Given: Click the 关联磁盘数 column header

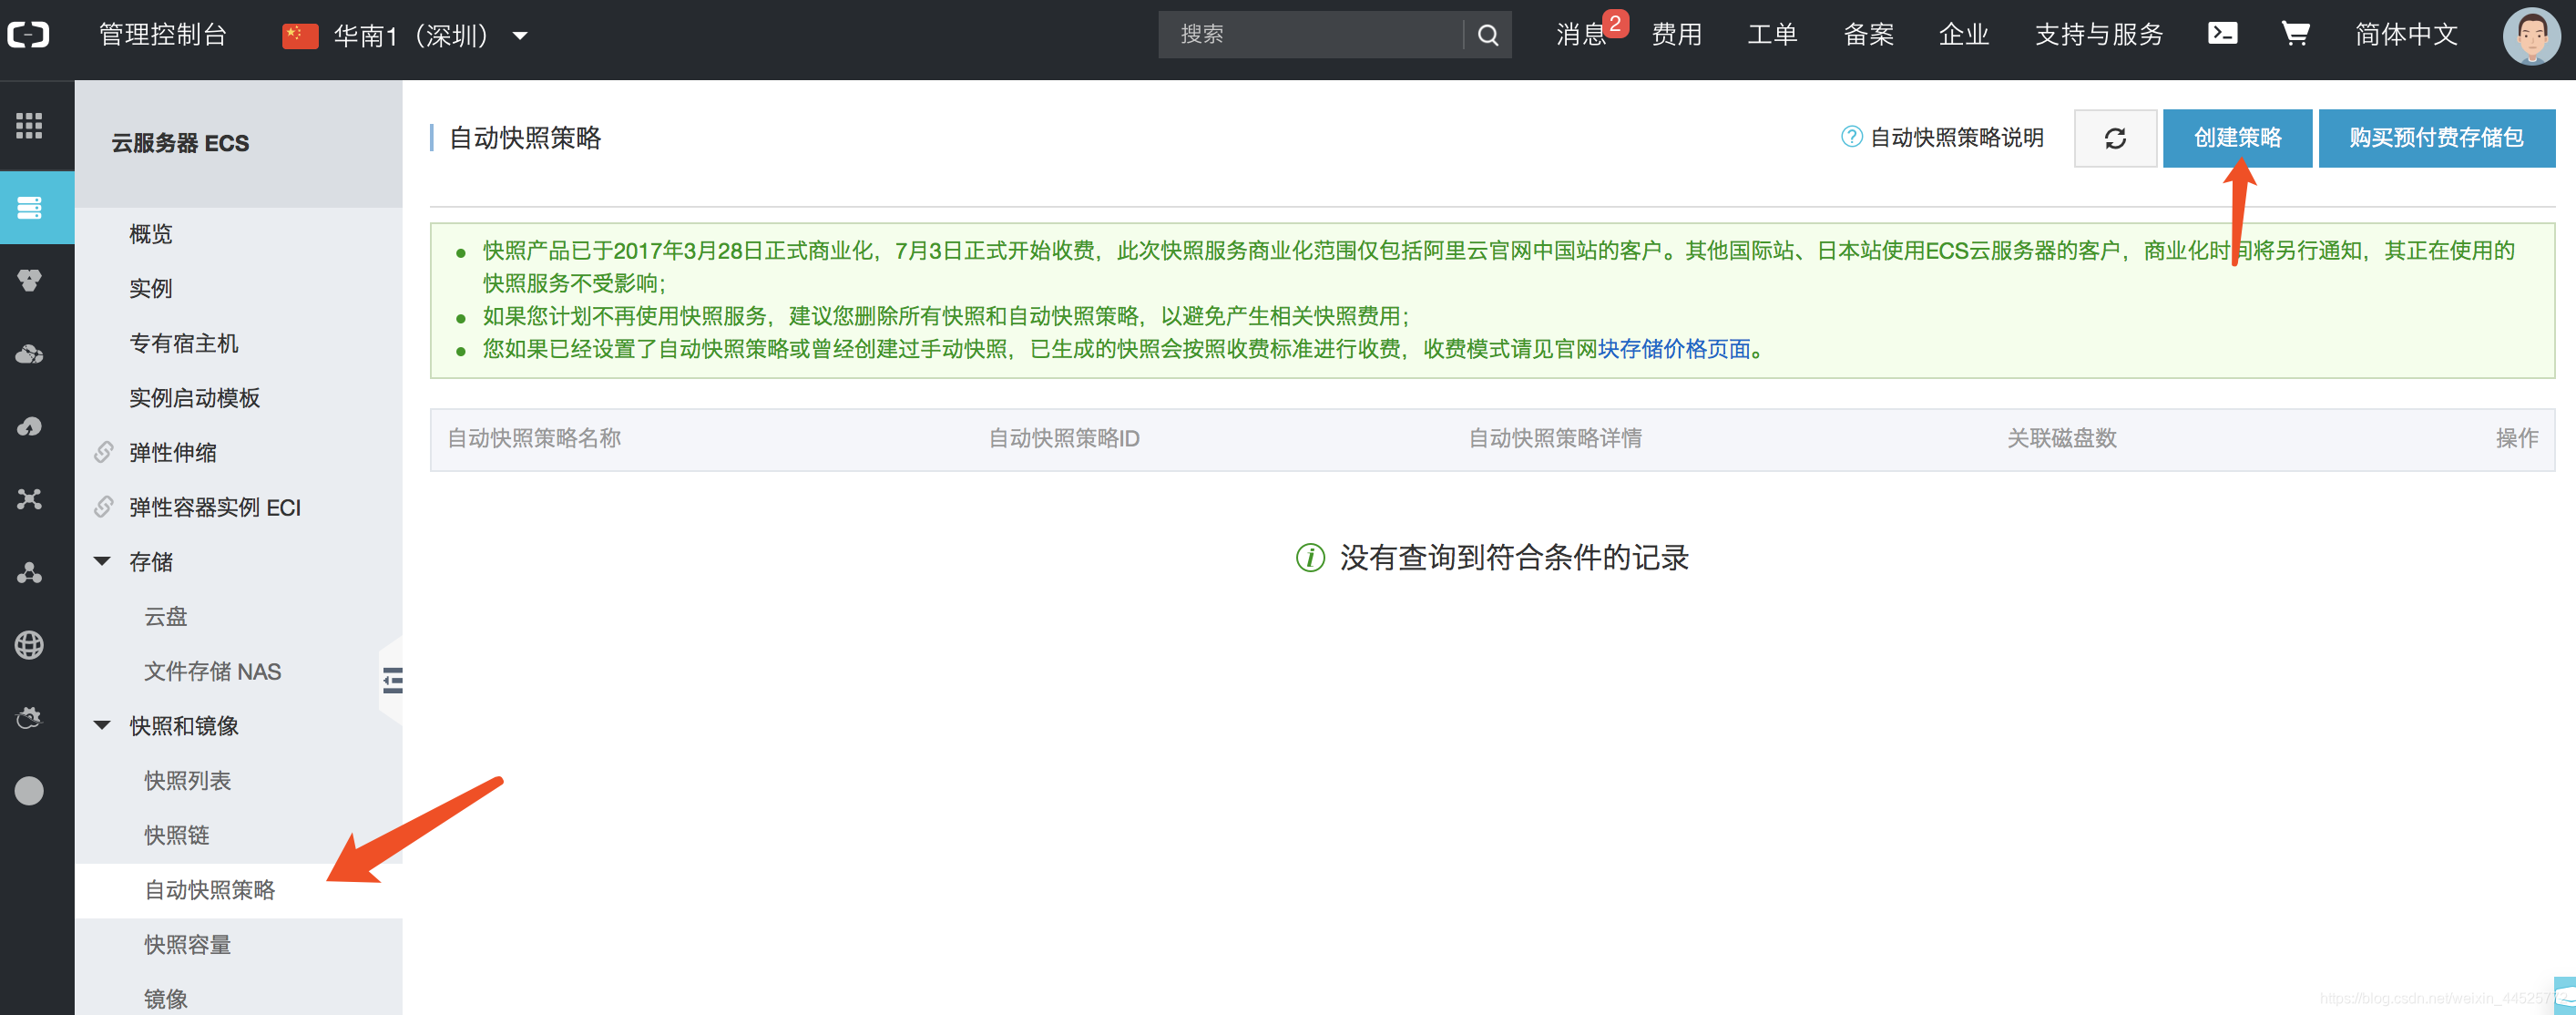Looking at the screenshot, I should (2062, 438).
